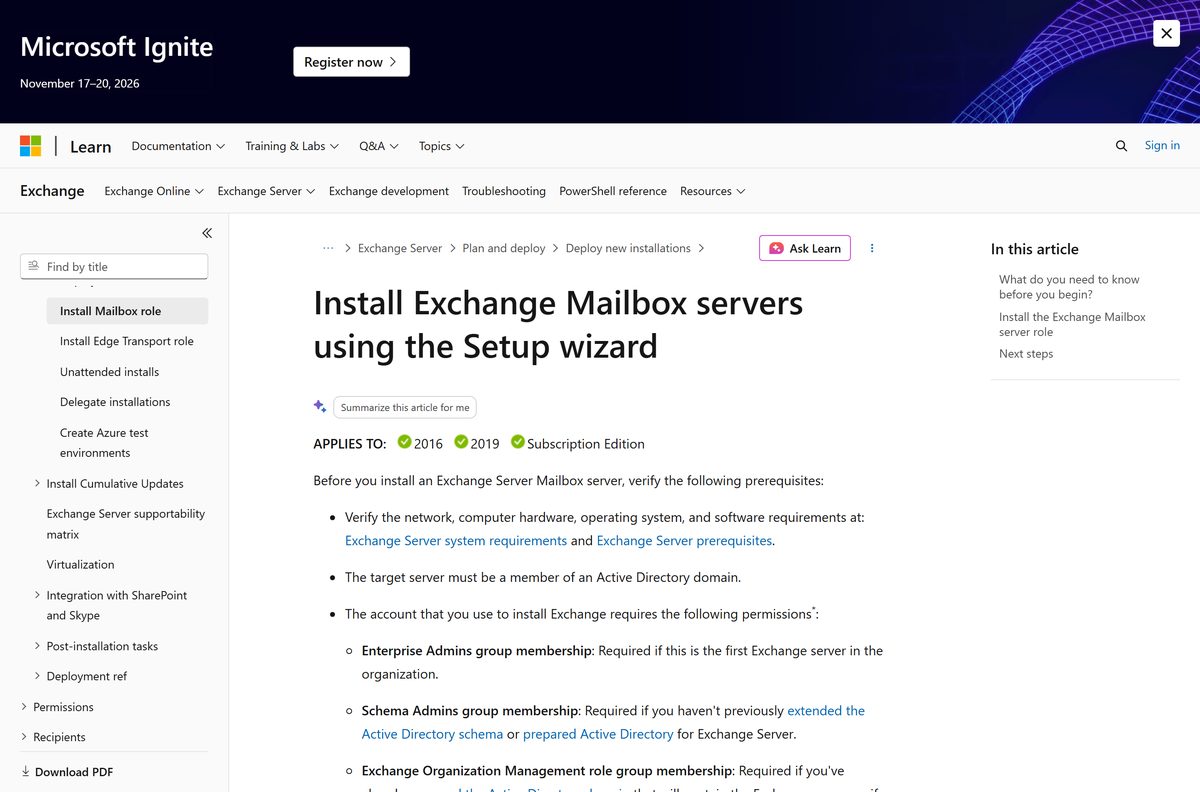The height and width of the screenshot is (792, 1200).
Task: Click Plan and deploy breadcrumb
Action: coord(504,248)
